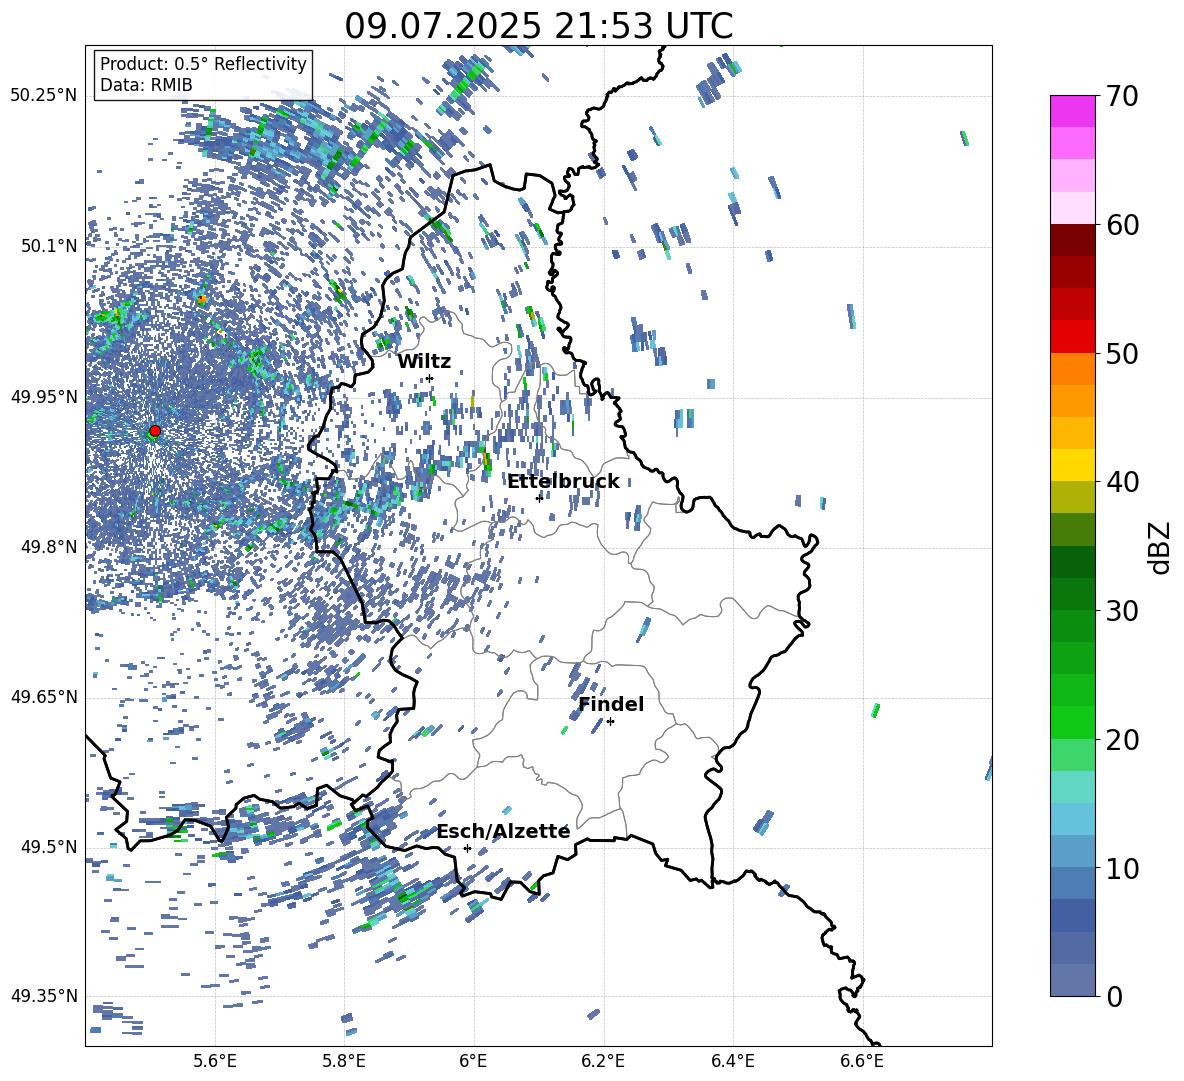Click the 50.1°N latitude label
1184x1081 pixels.
[50, 246]
